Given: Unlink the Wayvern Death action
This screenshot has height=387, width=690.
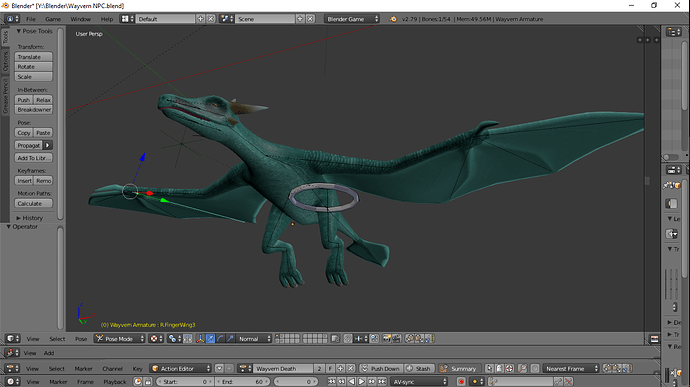Looking at the screenshot, I should 350,369.
